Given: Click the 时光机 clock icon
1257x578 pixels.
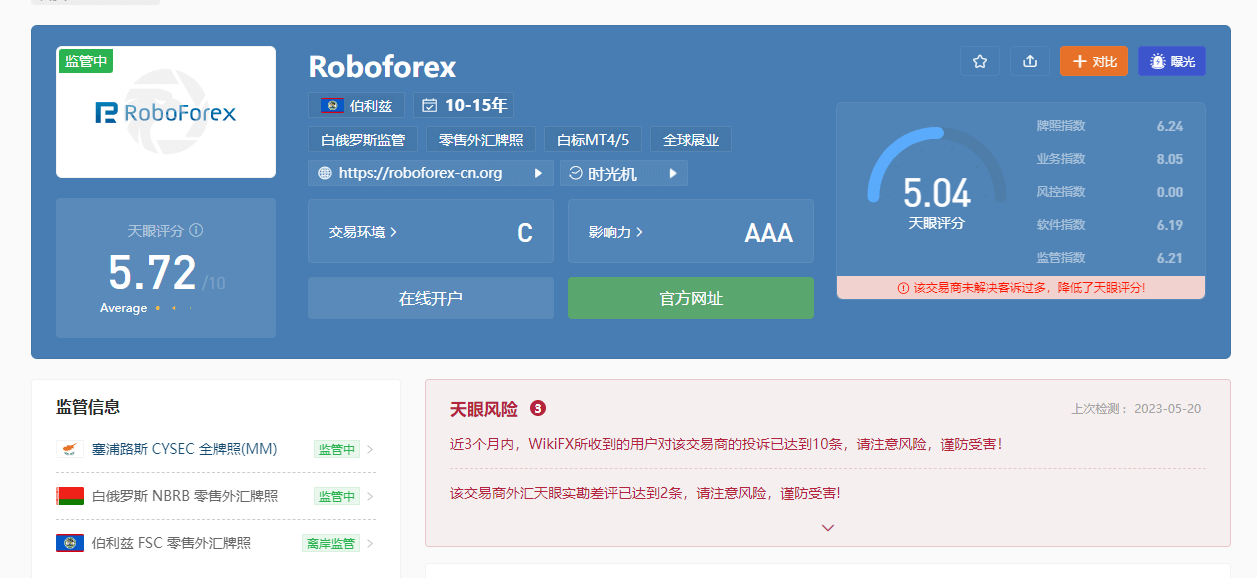Looking at the screenshot, I should [x=576, y=173].
